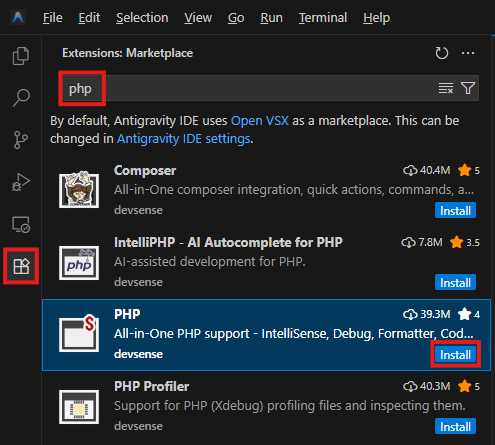Click the 'All-in-One composer integration' description
This screenshot has height=445, width=495.
click(x=294, y=190)
